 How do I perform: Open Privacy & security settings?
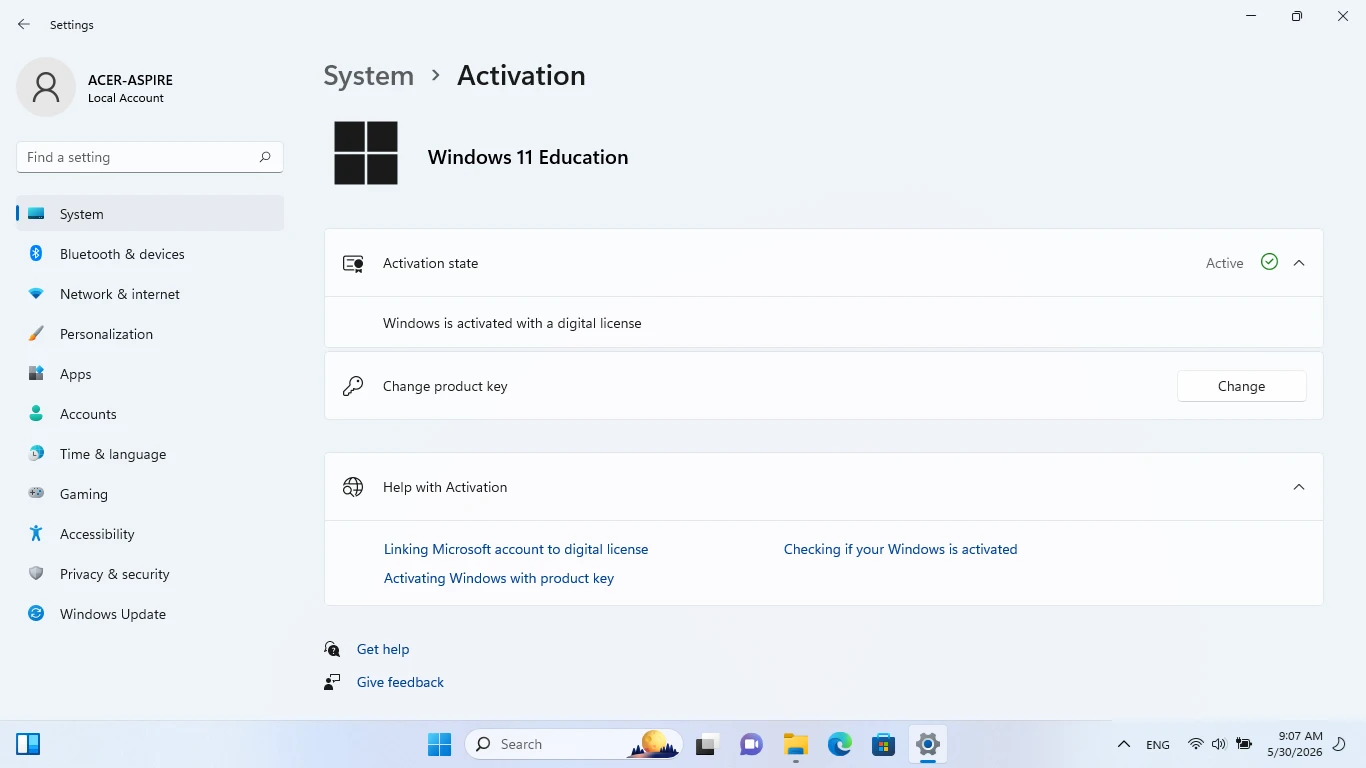pyautogui.click(x=150, y=574)
